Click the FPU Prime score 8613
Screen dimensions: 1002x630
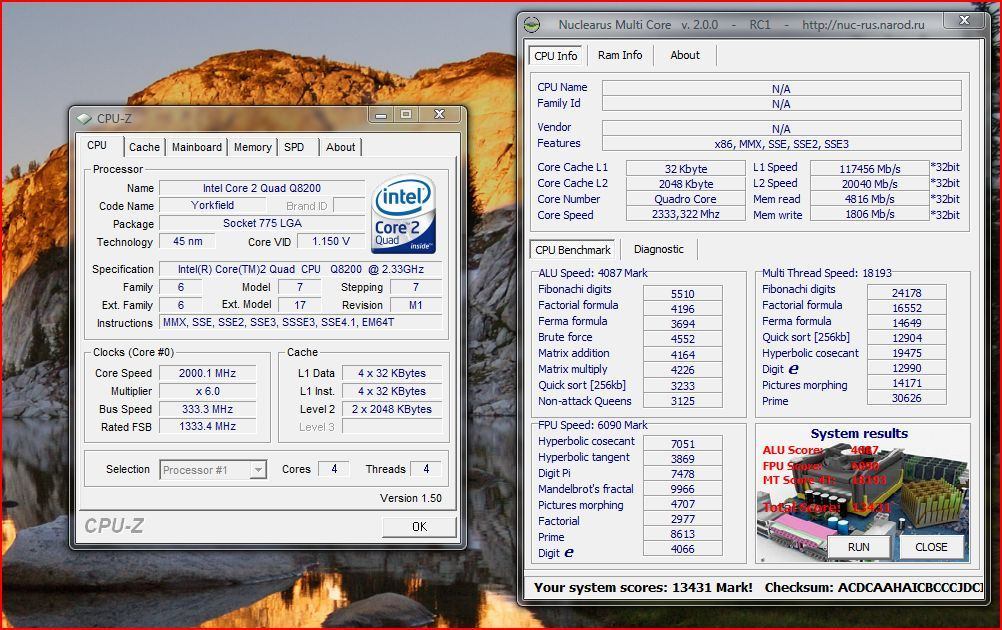[x=682, y=534]
